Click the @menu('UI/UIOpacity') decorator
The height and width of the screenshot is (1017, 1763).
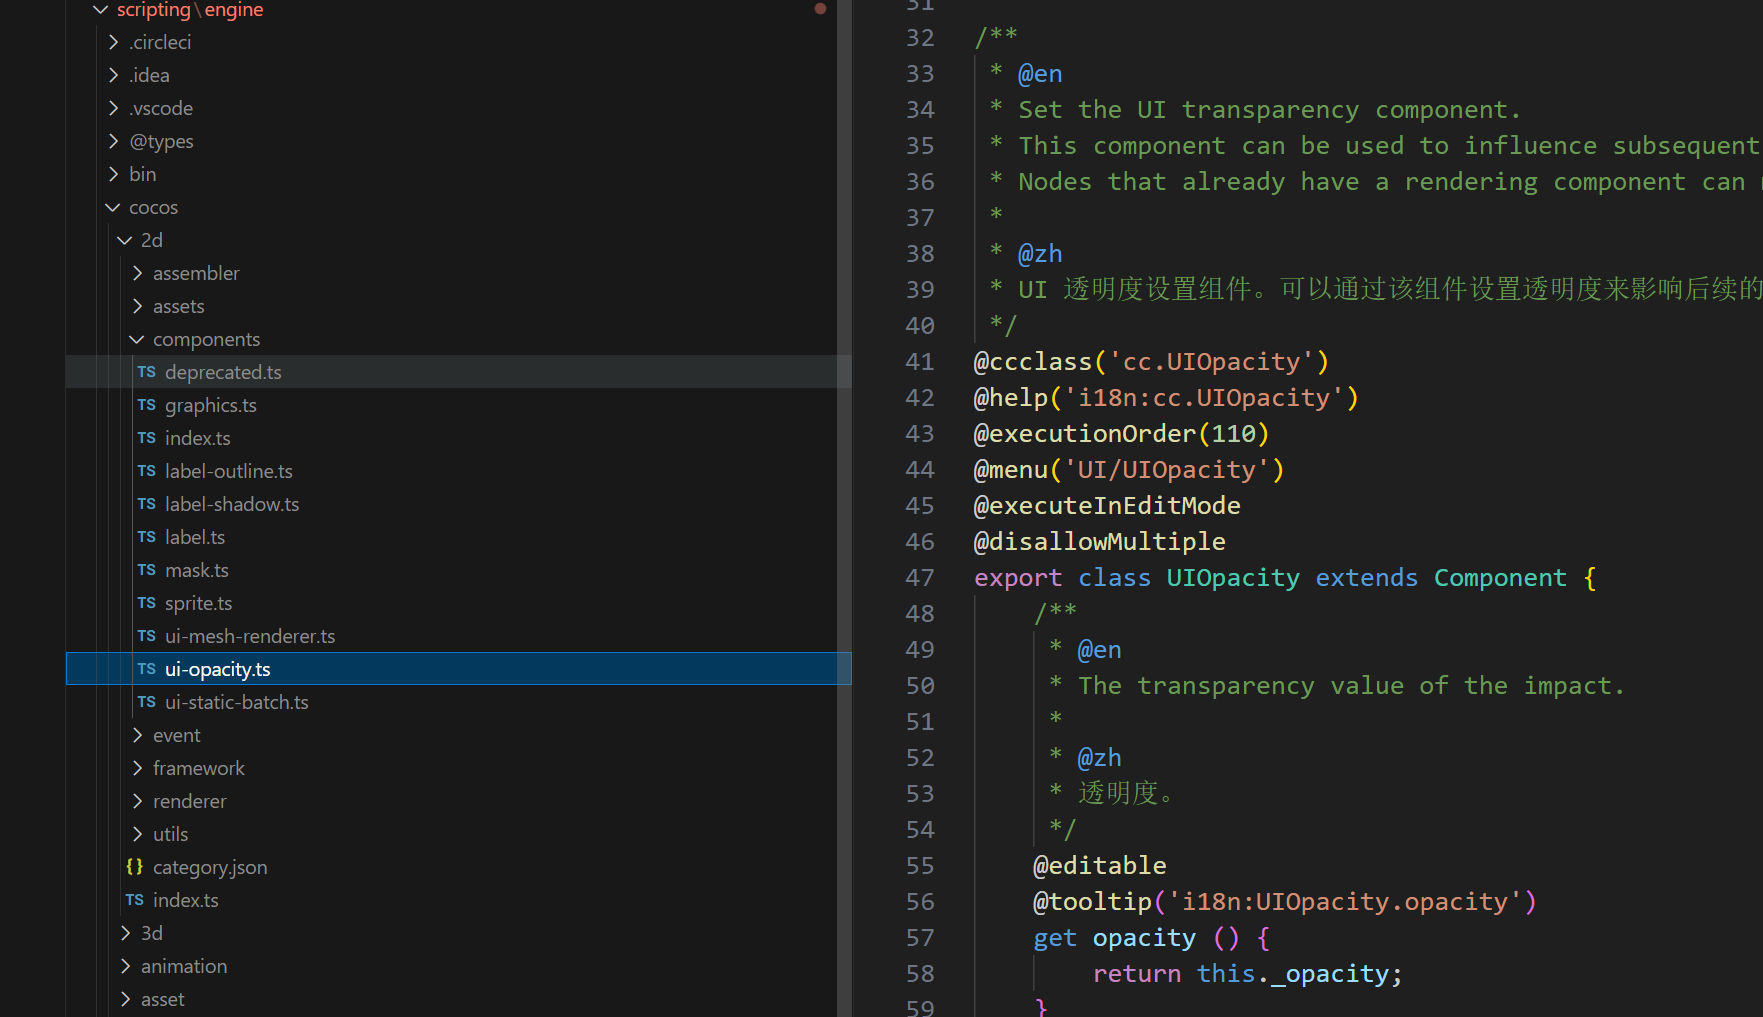[x=1129, y=470]
